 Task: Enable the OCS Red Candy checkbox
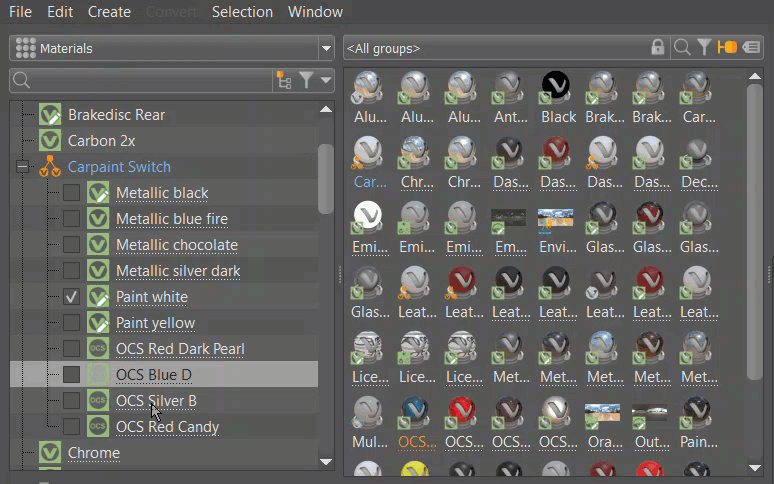click(71, 426)
